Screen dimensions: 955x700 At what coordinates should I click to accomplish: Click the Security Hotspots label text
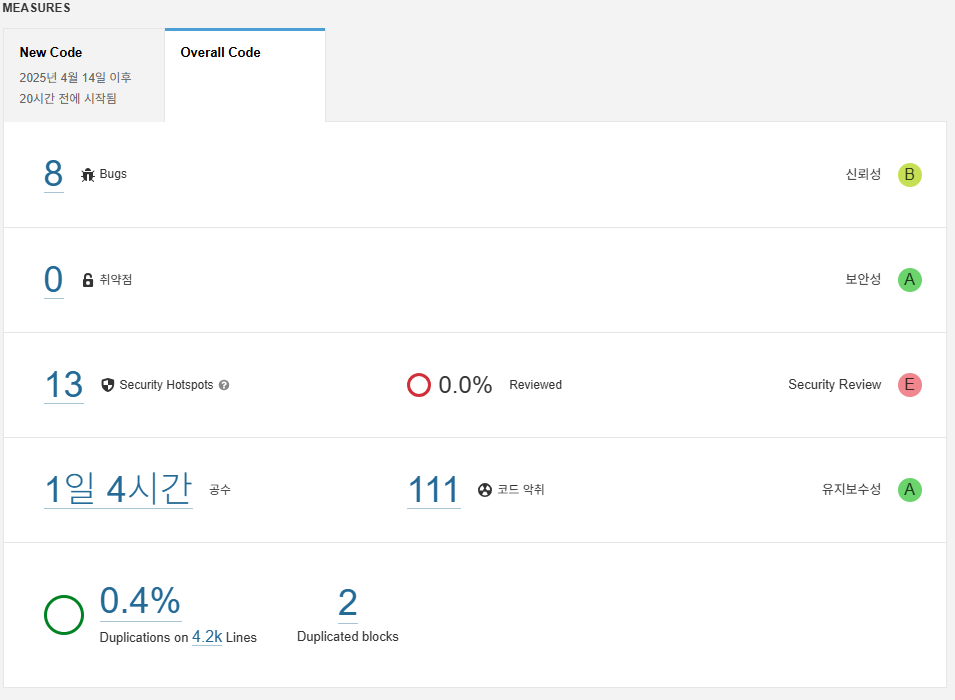point(166,385)
